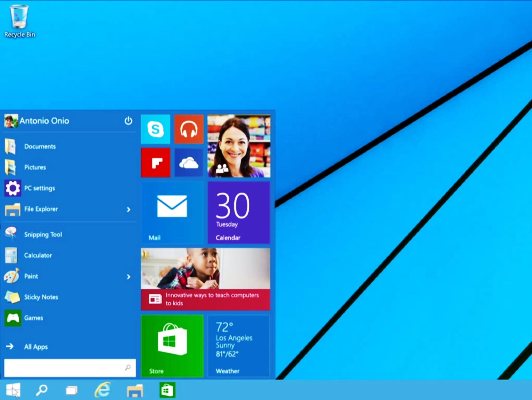Open the Flipboard tile

(x=155, y=163)
